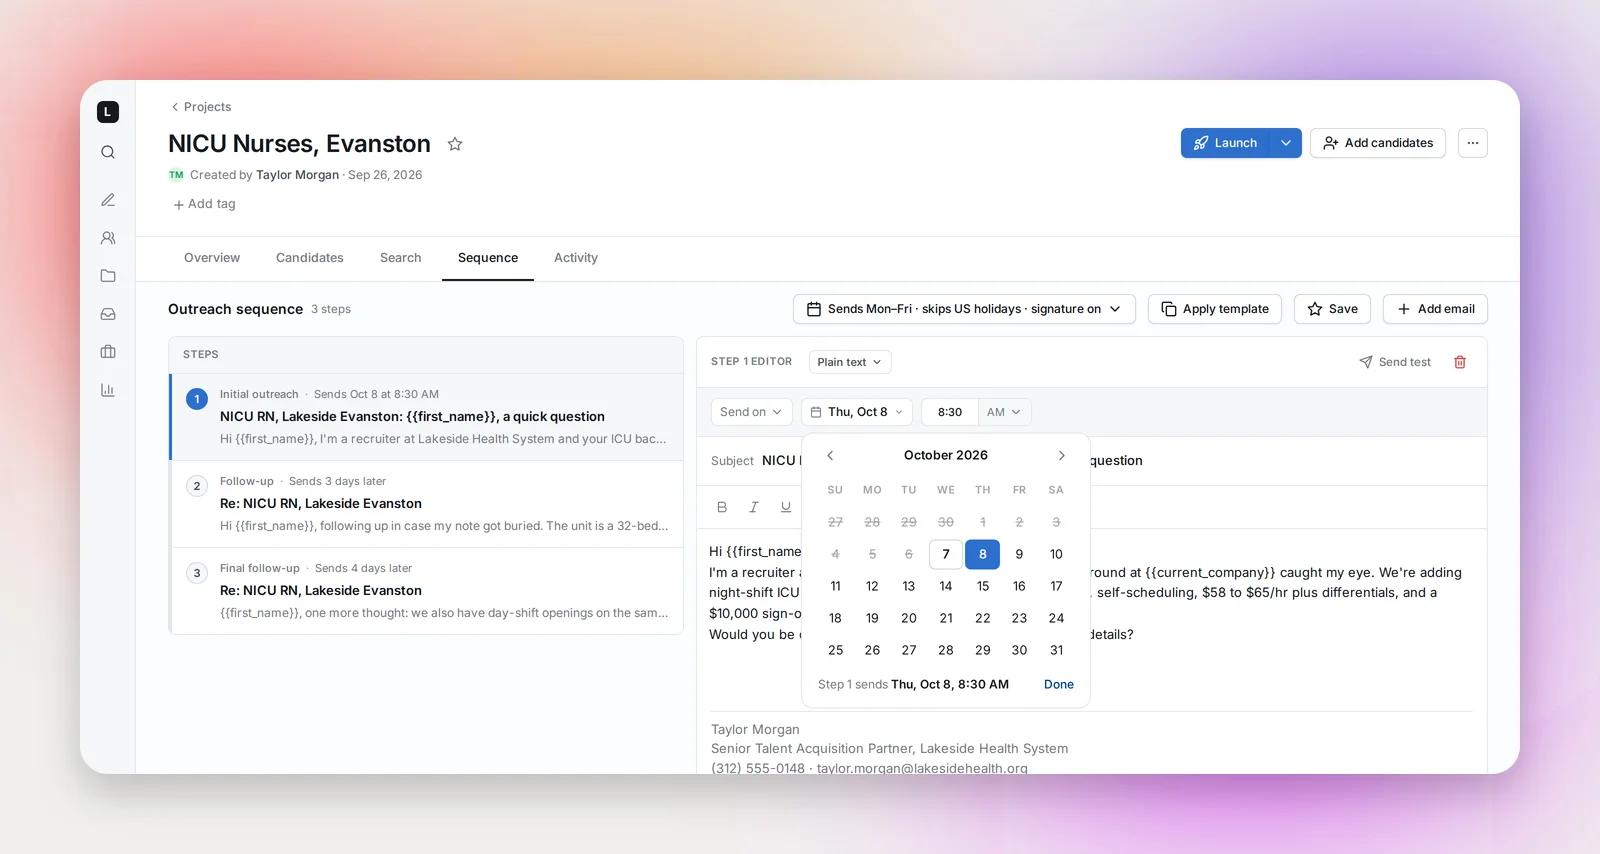The height and width of the screenshot is (854, 1600).
Task: Click Send test
Action: (1395, 362)
